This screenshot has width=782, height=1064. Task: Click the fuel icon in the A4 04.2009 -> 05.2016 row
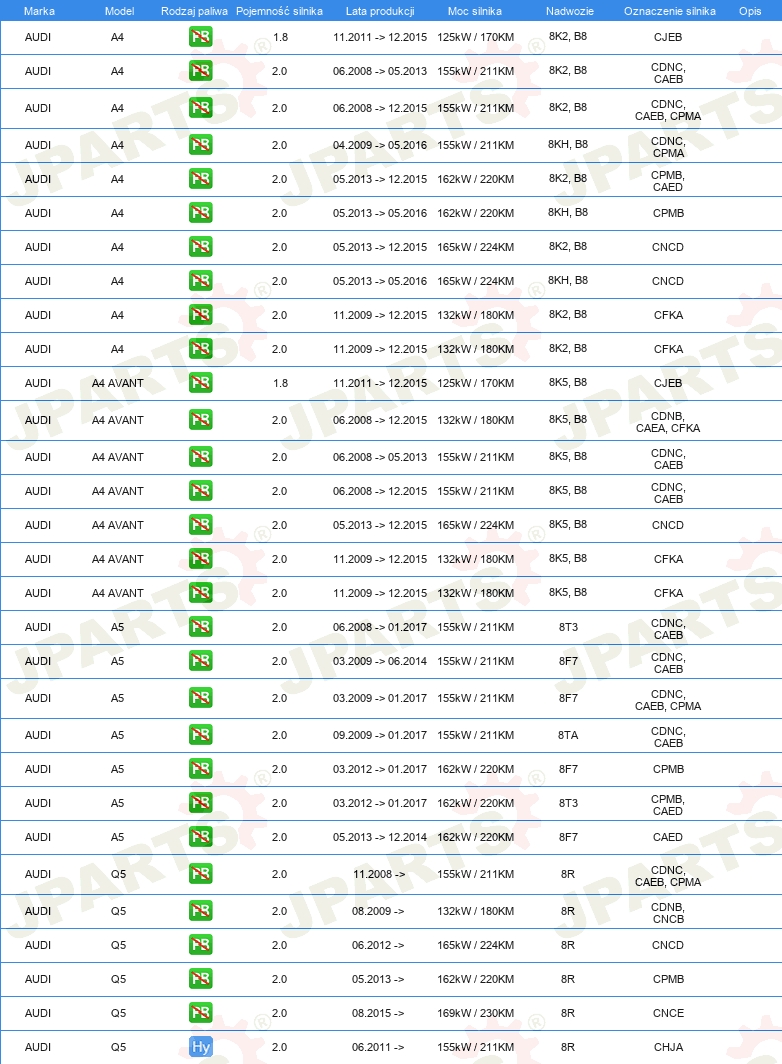point(200,145)
